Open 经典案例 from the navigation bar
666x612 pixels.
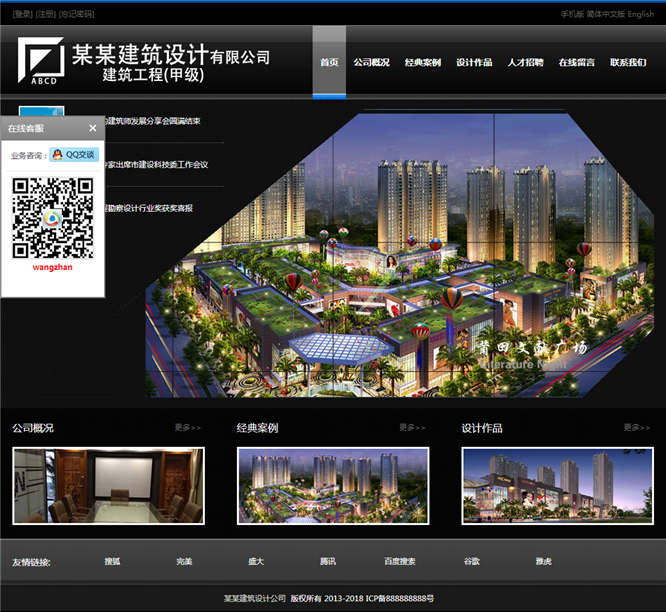[x=423, y=62]
